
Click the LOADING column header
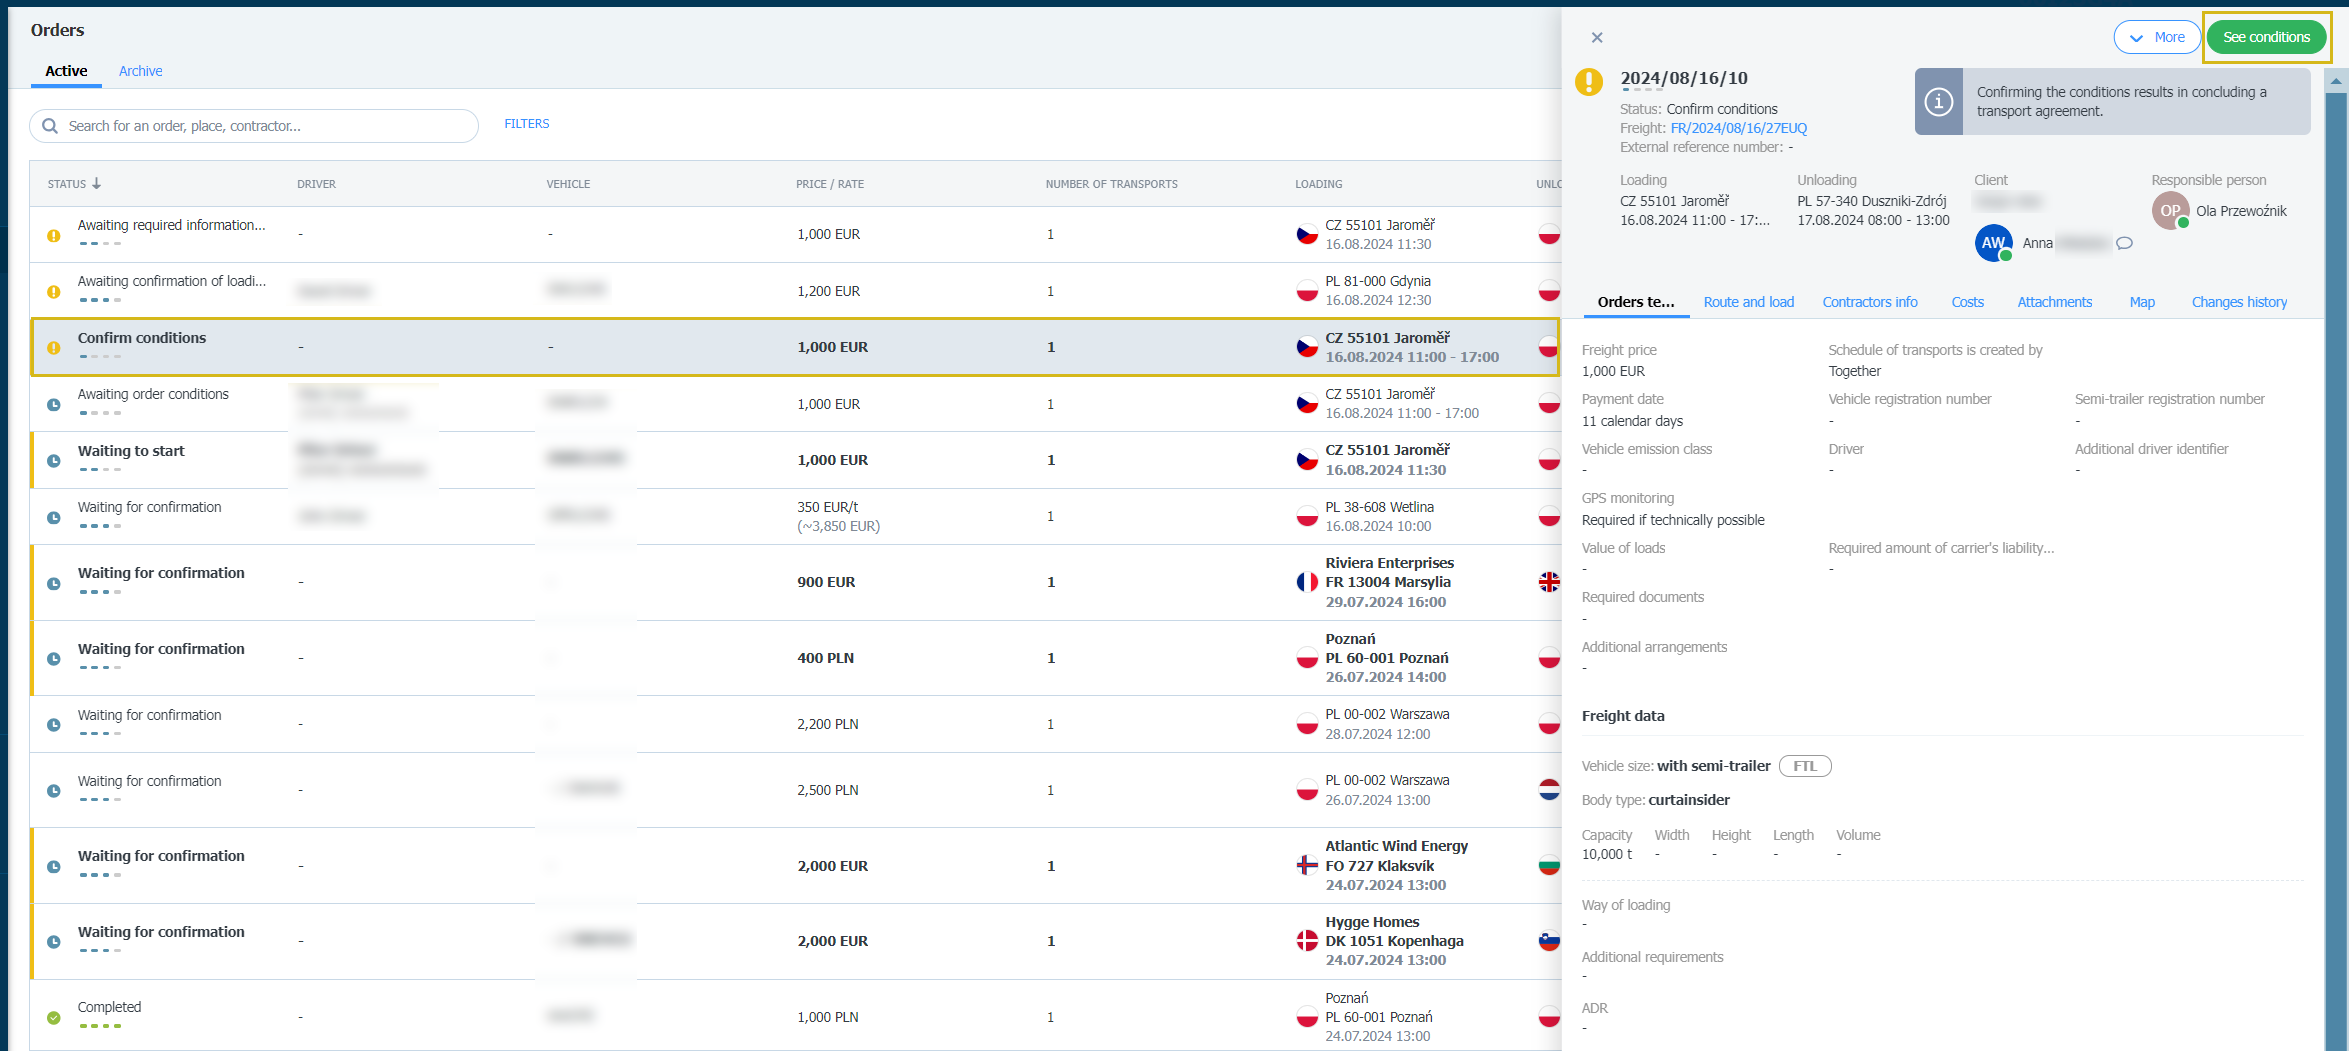click(x=1319, y=184)
